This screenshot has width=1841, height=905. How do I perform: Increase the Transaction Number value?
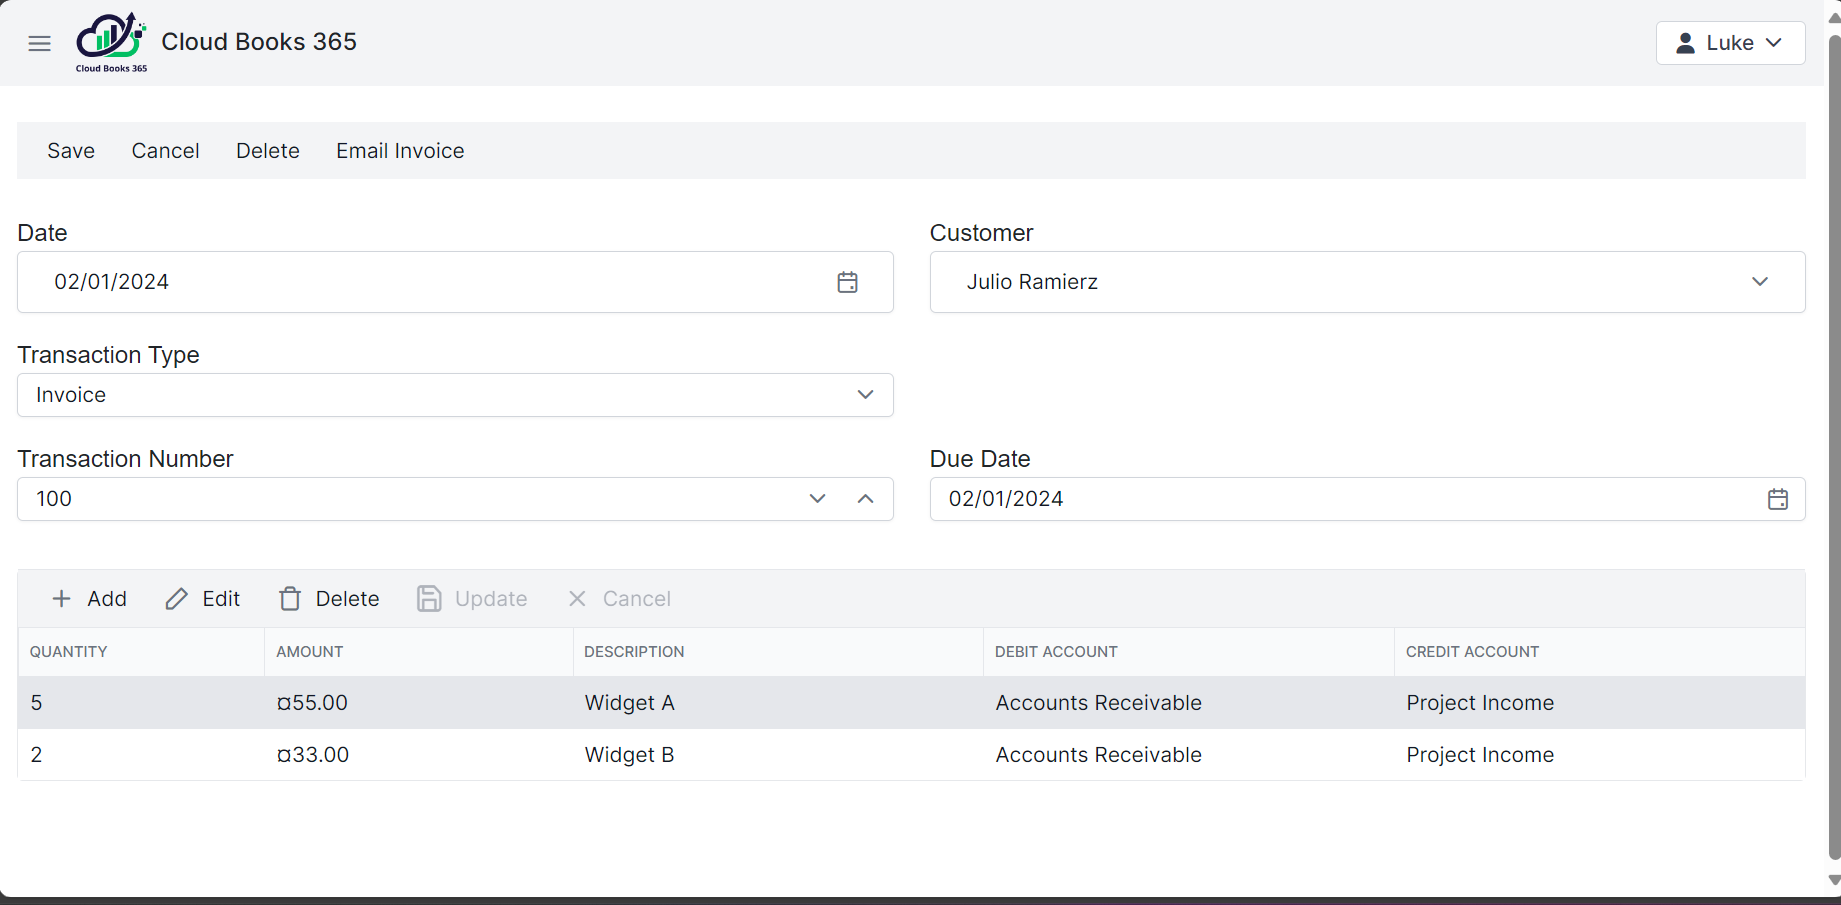pyautogui.click(x=865, y=499)
